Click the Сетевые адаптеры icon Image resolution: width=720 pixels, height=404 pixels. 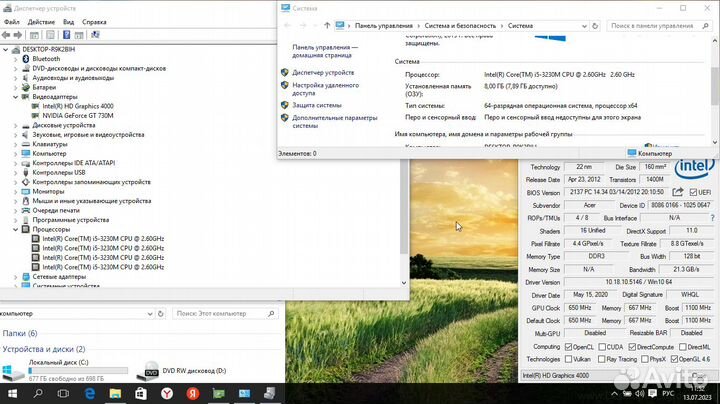(26, 277)
